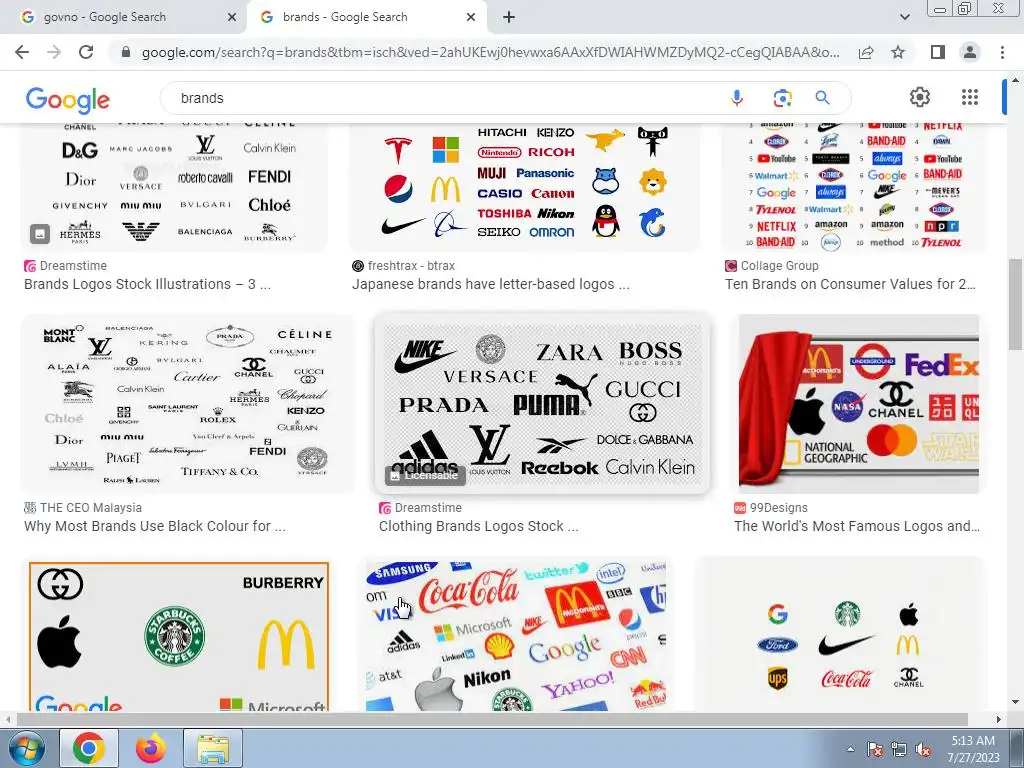The width and height of the screenshot is (1024, 768).
Task: Open 'Clothing Brands Logos Stock' link
Action: (x=479, y=526)
